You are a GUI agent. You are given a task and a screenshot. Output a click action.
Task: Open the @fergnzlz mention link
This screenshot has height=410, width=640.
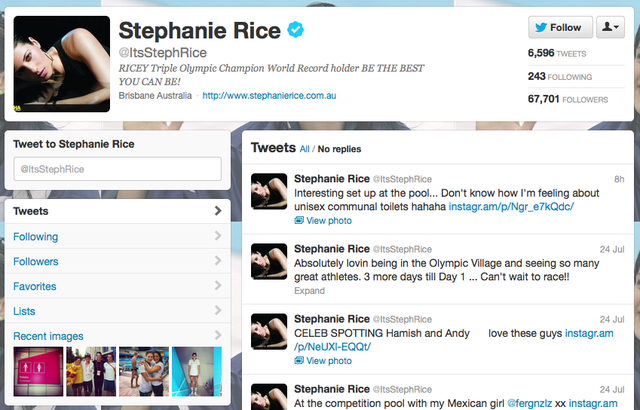529,403
